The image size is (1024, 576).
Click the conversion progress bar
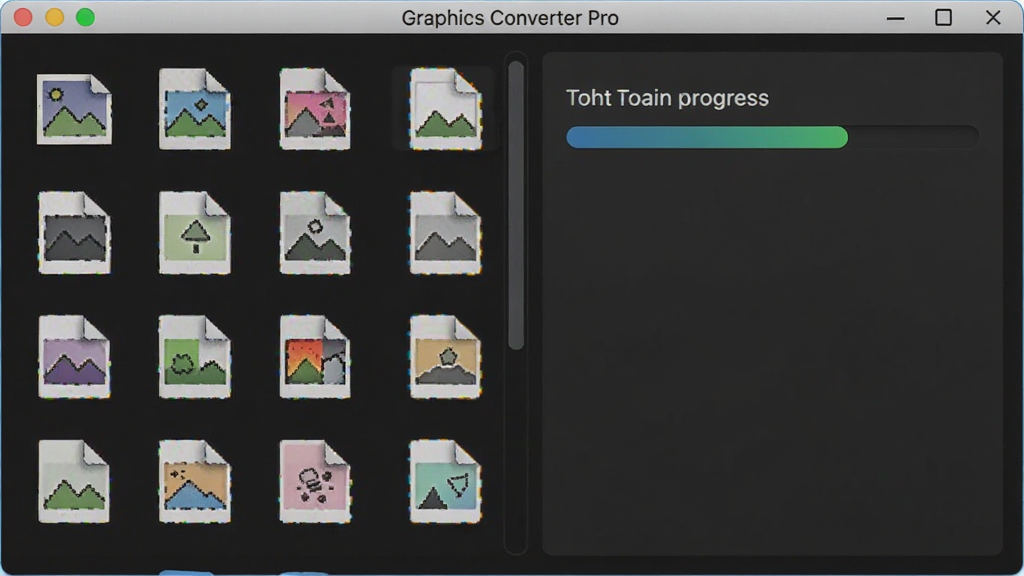point(772,137)
